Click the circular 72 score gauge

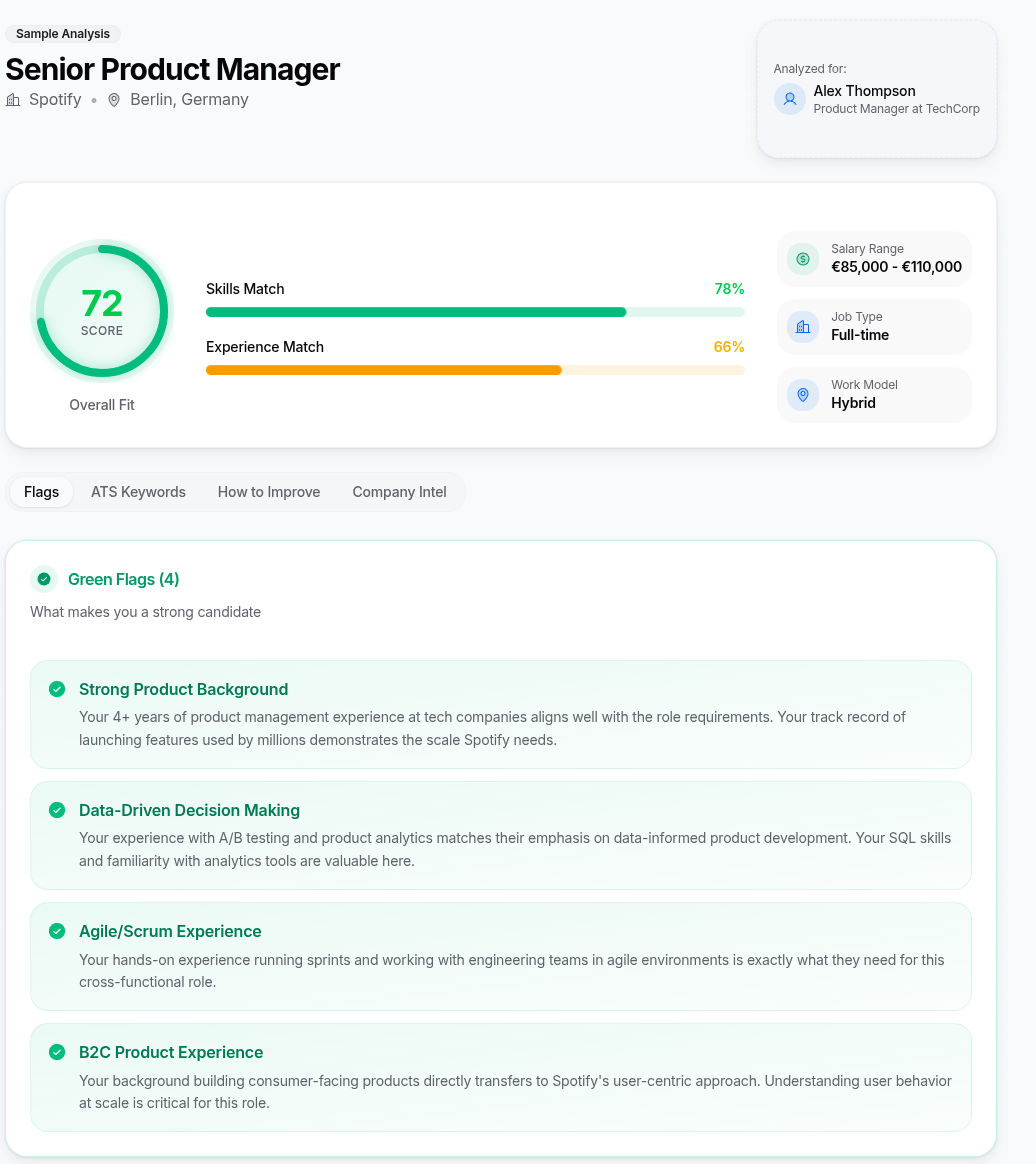(x=102, y=312)
